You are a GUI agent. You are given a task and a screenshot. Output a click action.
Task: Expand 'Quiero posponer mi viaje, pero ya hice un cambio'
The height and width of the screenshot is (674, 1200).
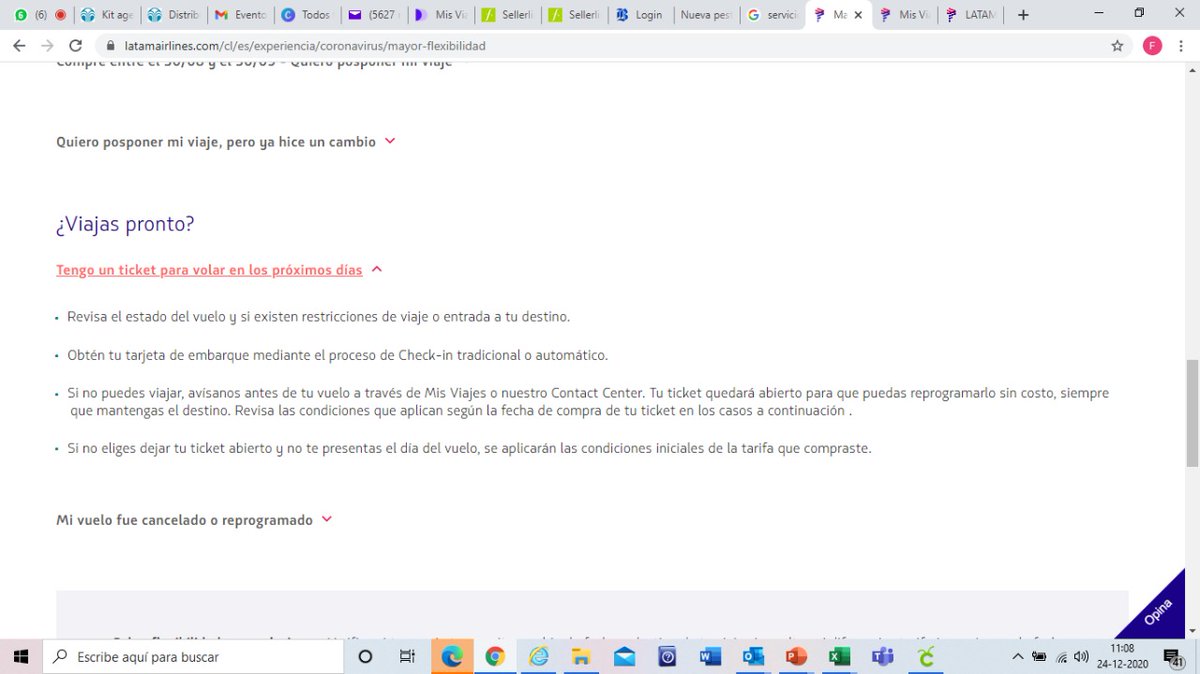[226, 142]
